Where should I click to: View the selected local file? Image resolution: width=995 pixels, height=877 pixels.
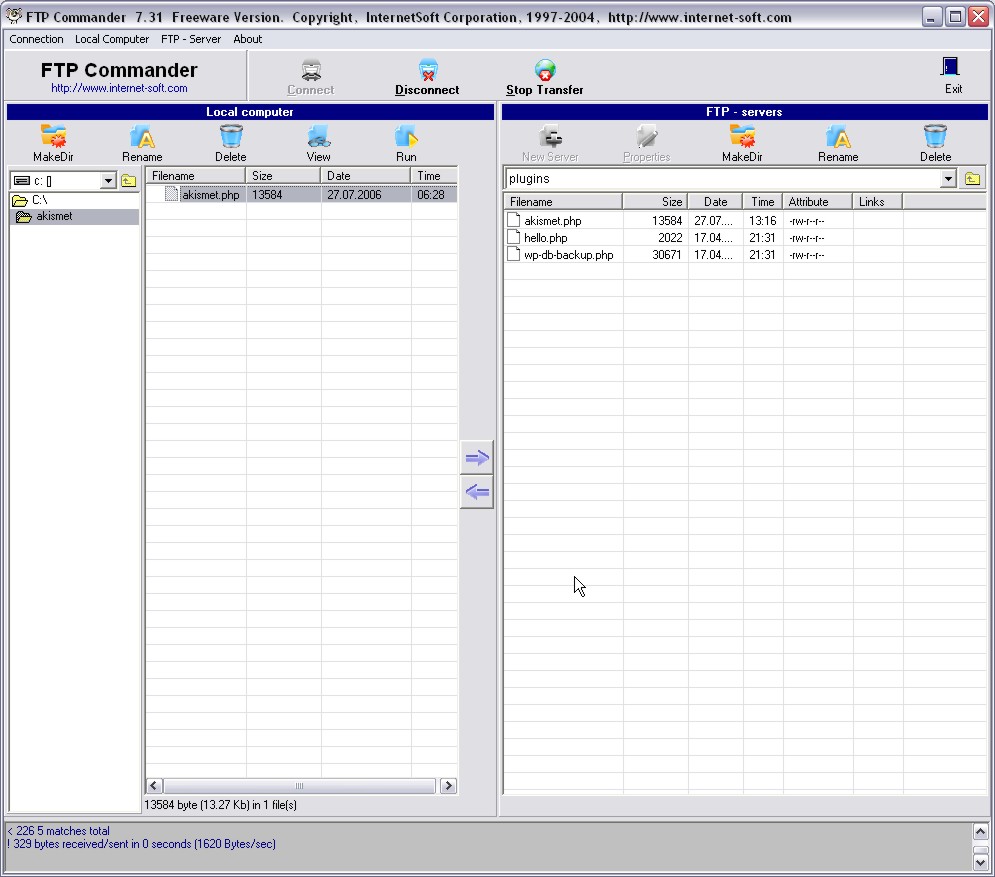(319, 143)
